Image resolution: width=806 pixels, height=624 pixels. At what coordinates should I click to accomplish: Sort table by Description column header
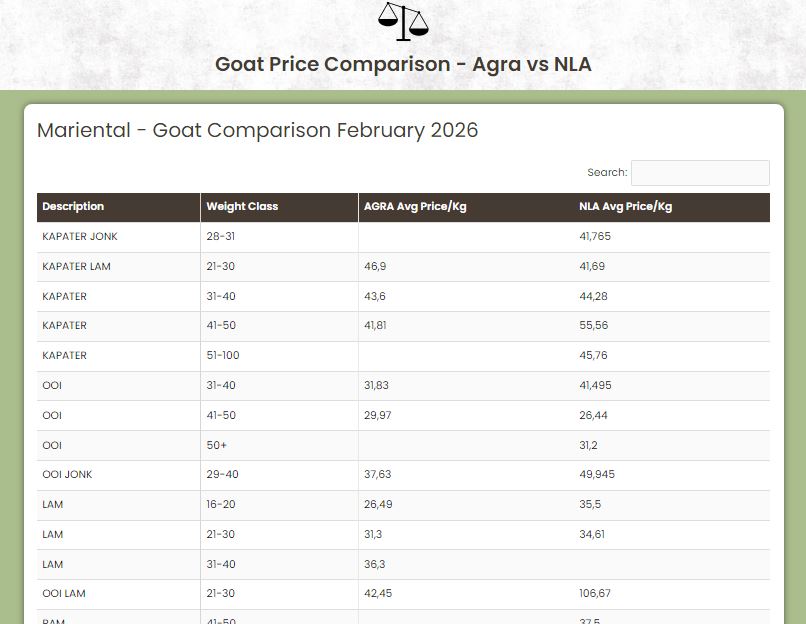pos(118,207)
